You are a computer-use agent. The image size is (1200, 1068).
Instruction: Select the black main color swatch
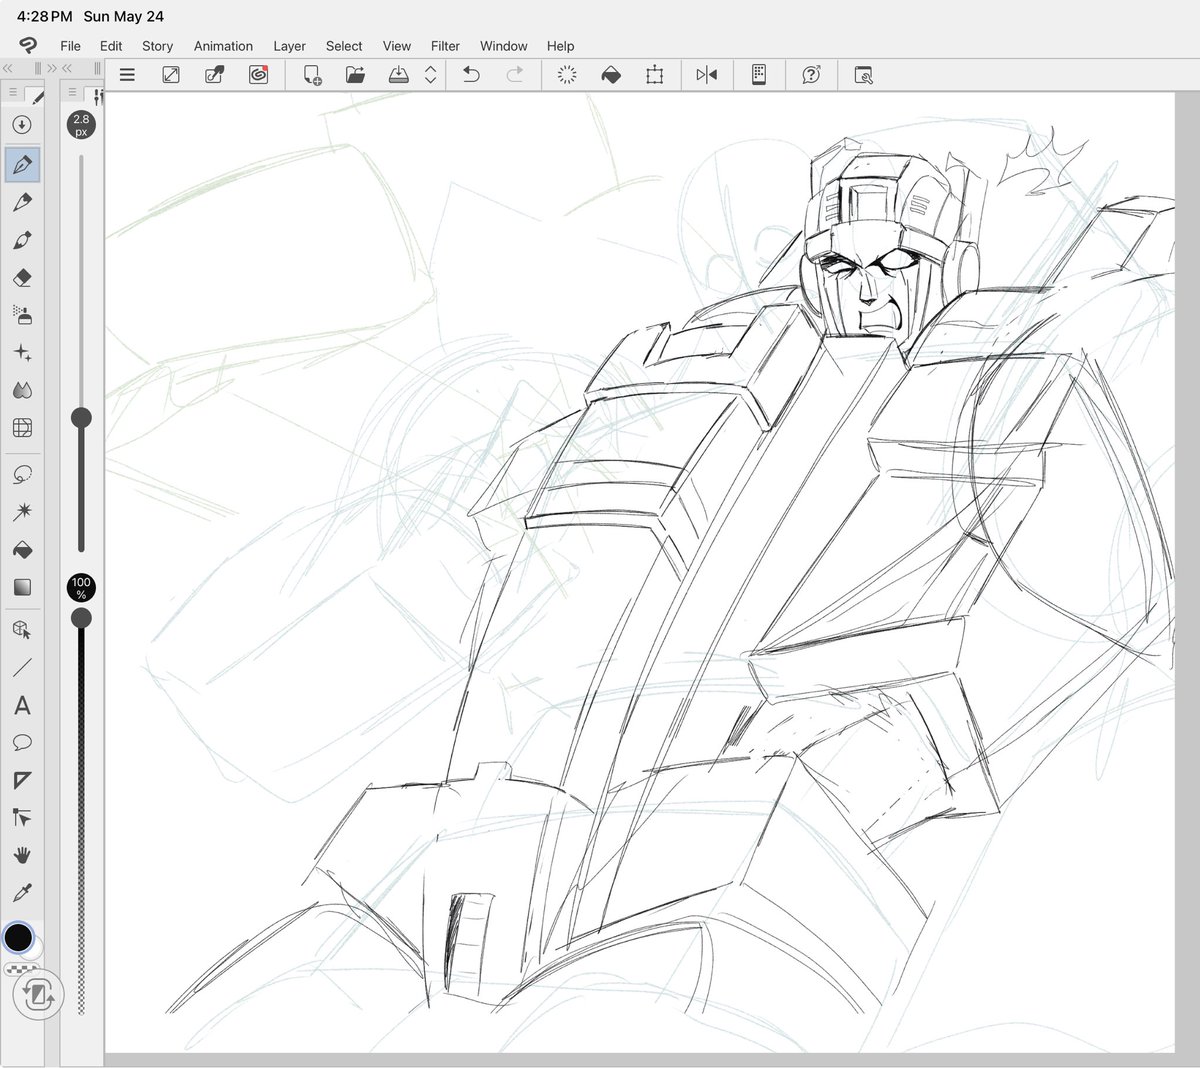click(18, 937)
